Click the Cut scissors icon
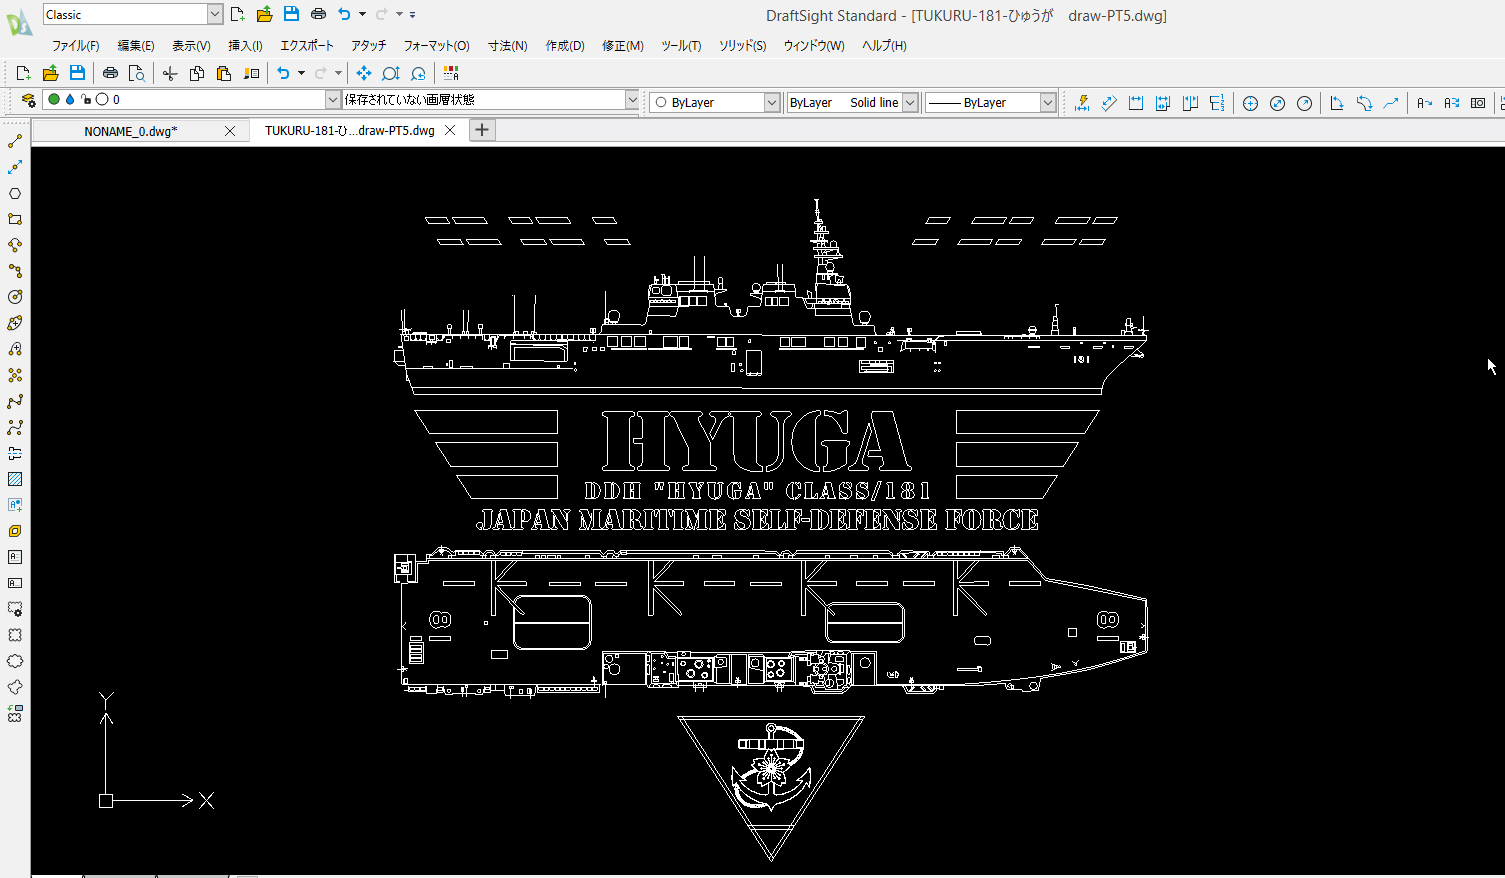This screenshot has height=878, width=1505. 170,73
